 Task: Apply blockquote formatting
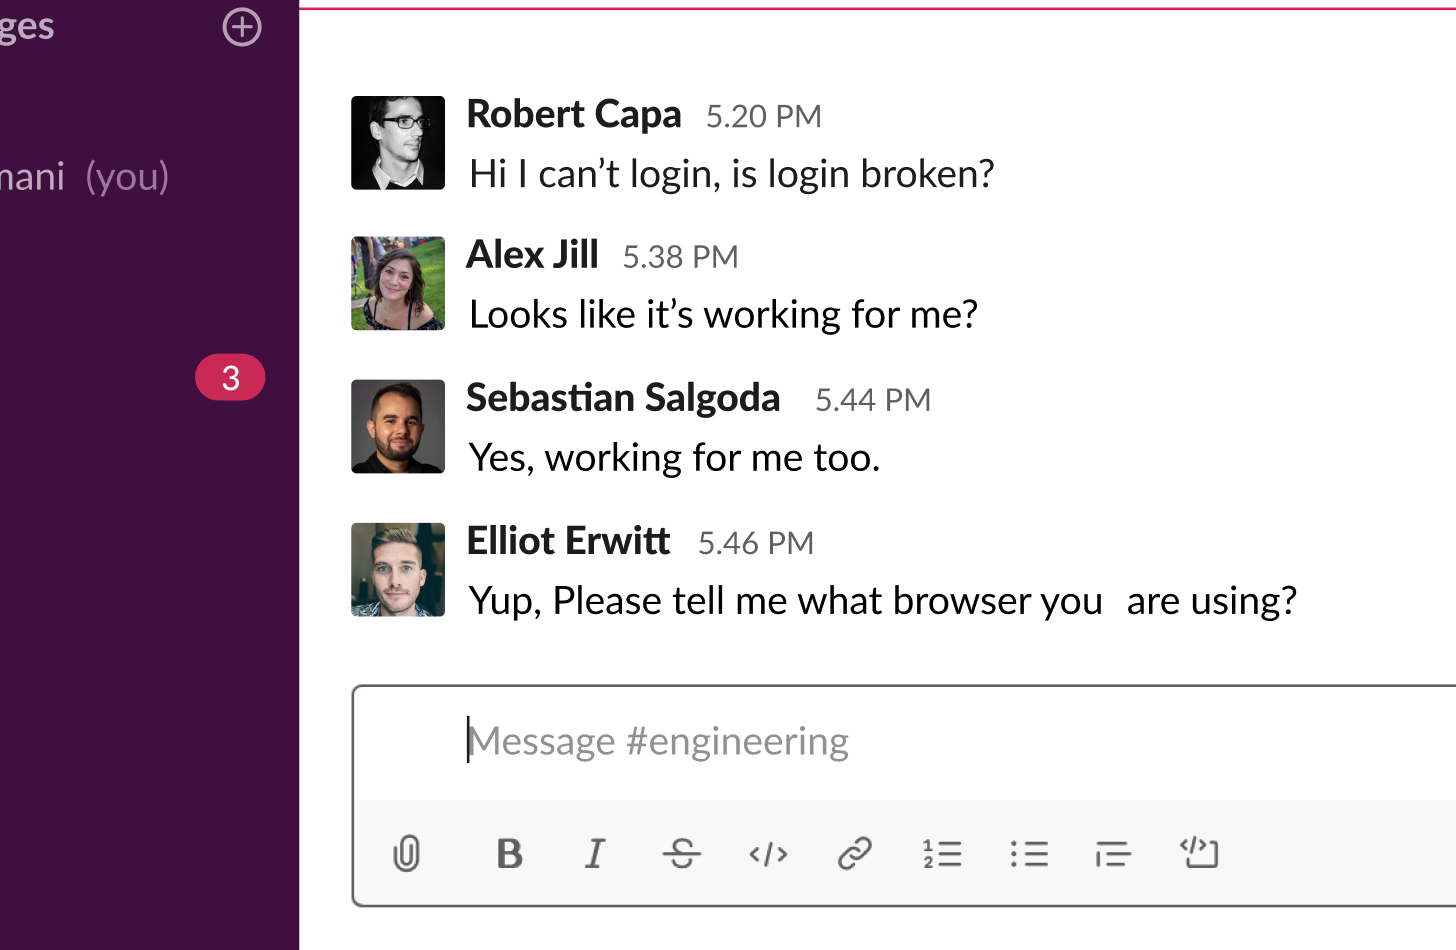pos(1113,854)
